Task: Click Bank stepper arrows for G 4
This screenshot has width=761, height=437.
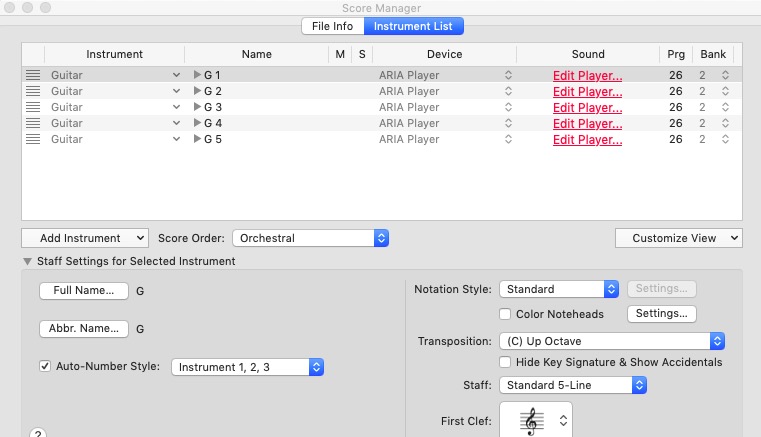Action: (x=725, y=123)
